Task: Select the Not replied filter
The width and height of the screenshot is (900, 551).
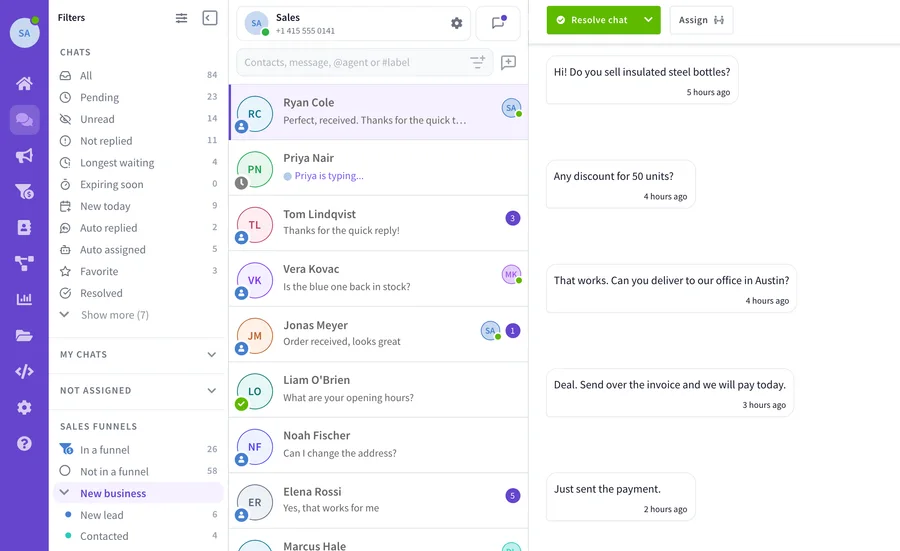Action: pyautogui.click(x=138, y=141)
